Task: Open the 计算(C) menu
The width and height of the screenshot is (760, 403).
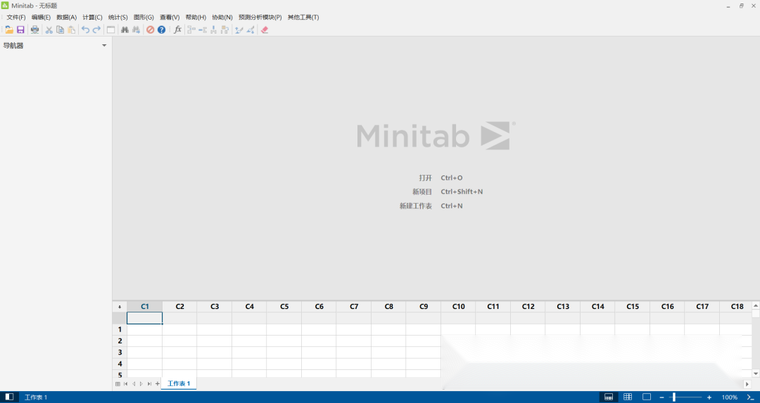Action: (92, 17)
